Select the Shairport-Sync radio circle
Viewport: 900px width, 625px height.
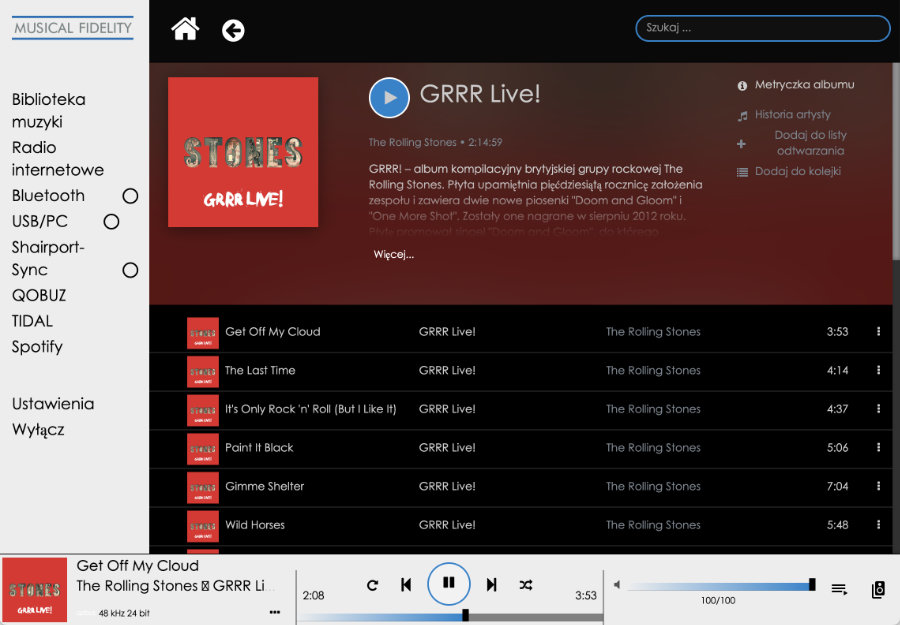coord(130,270)
